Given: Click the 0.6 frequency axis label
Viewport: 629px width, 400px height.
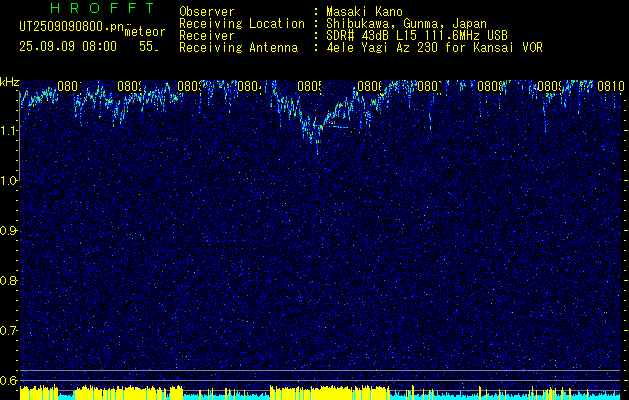Looking at the screenshot, I should 10,380.
